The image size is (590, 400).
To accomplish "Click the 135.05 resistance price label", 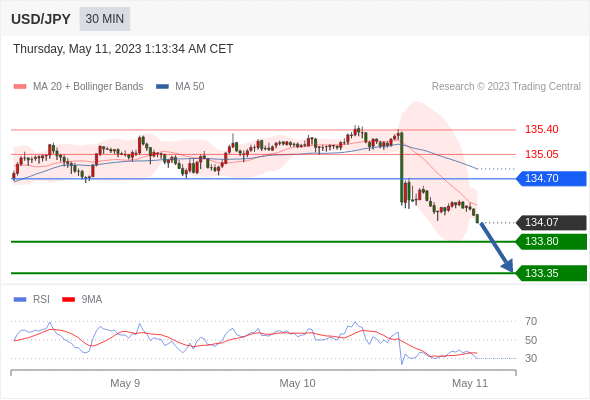I will pyautogui.click(x=542, y=154).
